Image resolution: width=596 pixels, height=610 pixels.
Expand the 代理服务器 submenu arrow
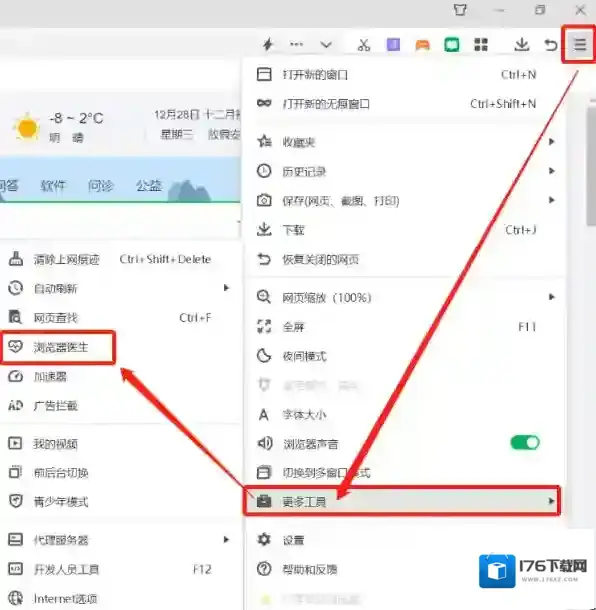(x=226, y=540)
